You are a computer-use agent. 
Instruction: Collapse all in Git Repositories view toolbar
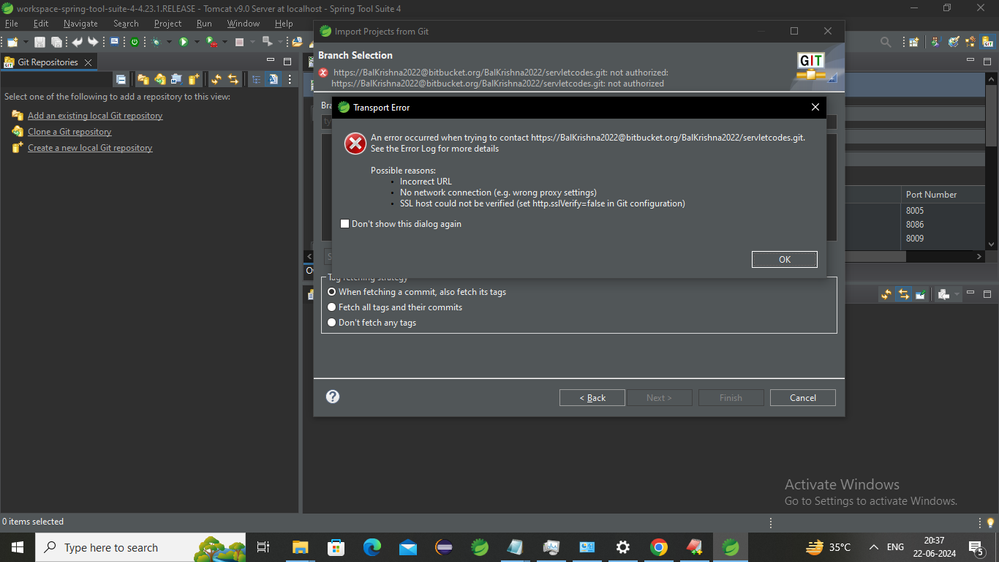(121, 79)
